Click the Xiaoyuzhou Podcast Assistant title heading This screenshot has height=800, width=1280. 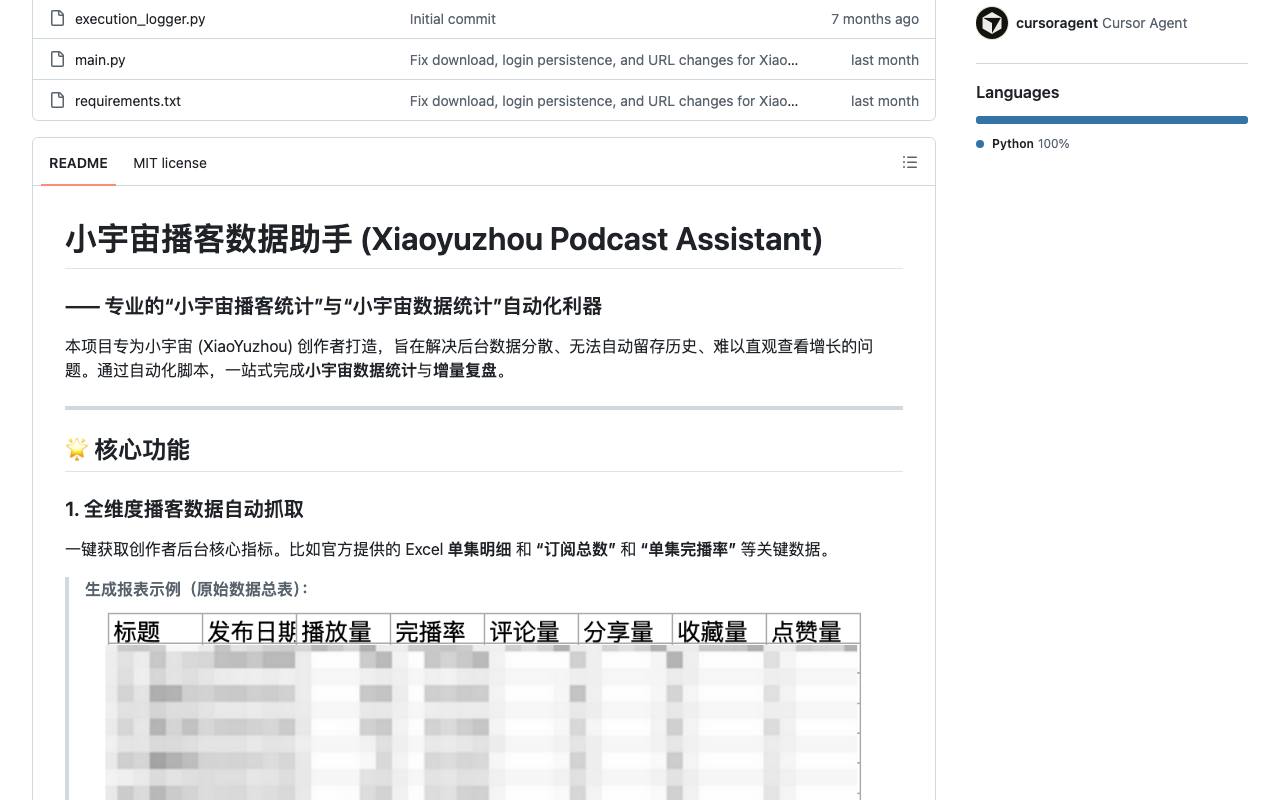[444, 239]
